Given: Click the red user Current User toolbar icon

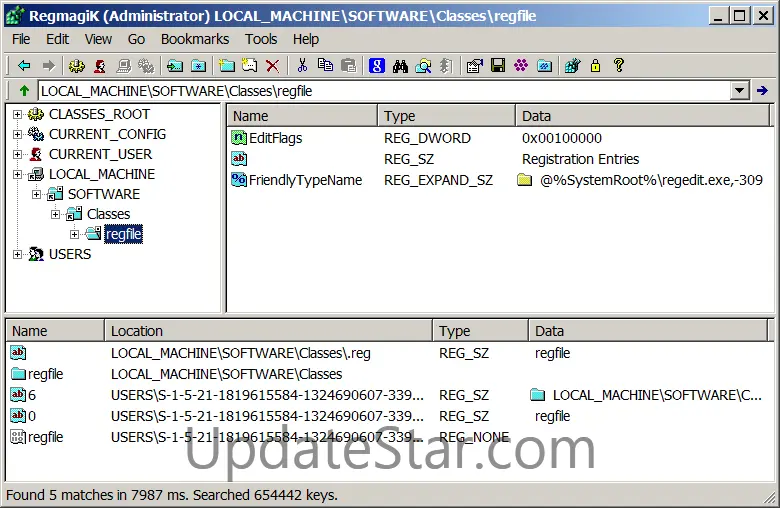Looking at the screenshot, I should pos(100,65).
